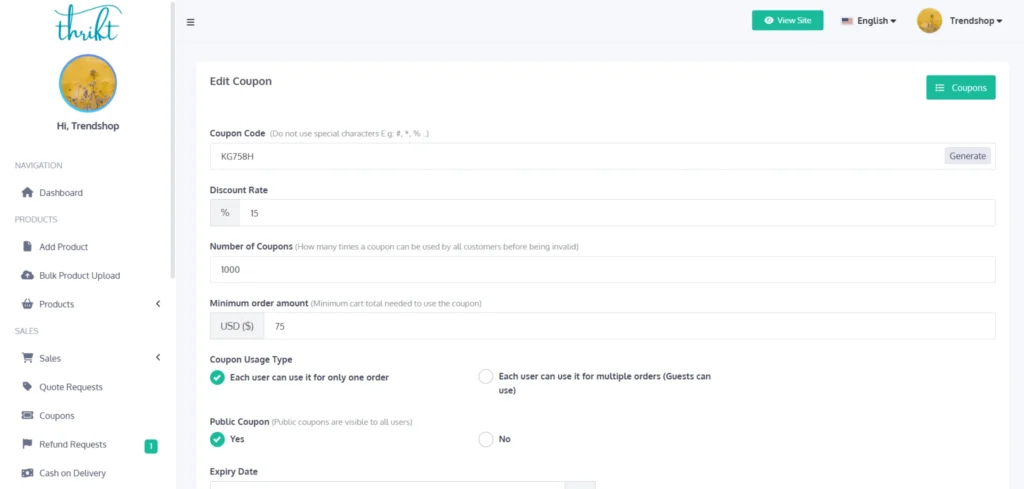Click the Products basket icon

coord(28,304)
